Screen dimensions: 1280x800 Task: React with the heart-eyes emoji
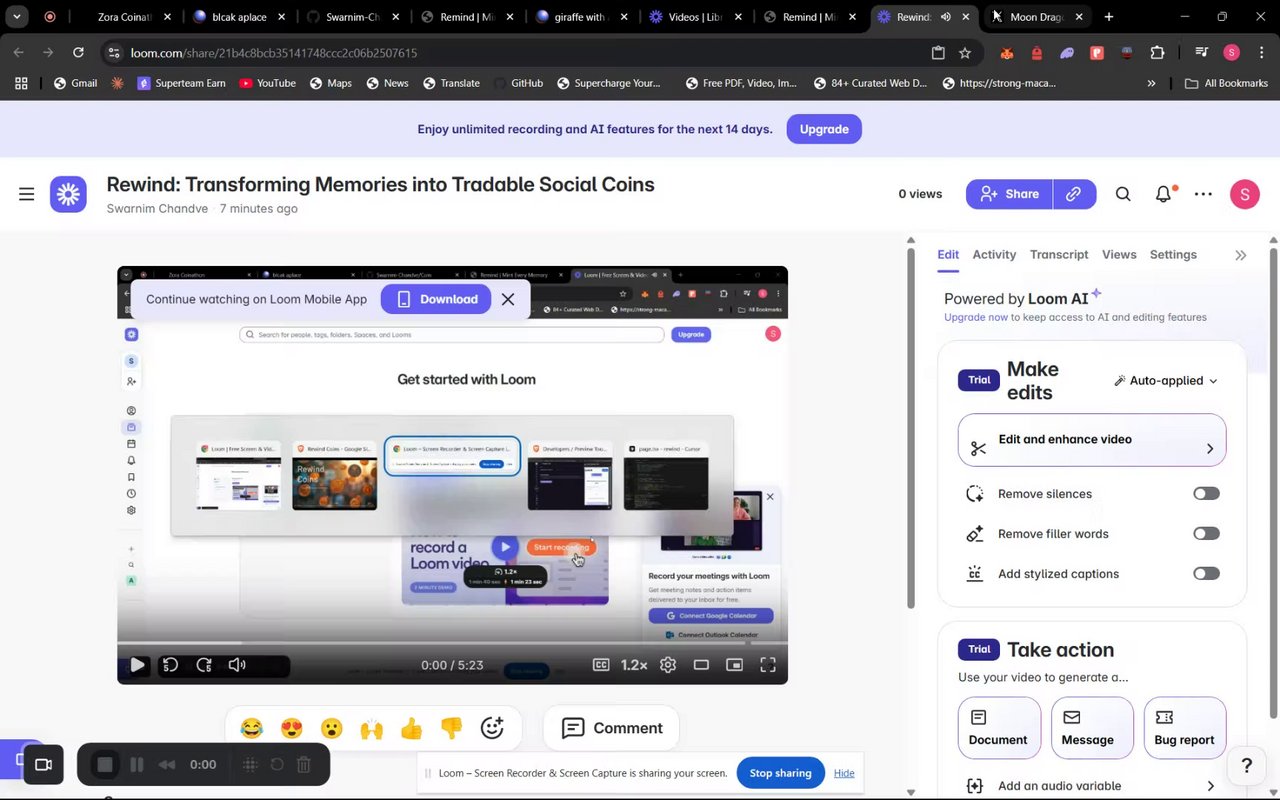click(x=292, y=728)
